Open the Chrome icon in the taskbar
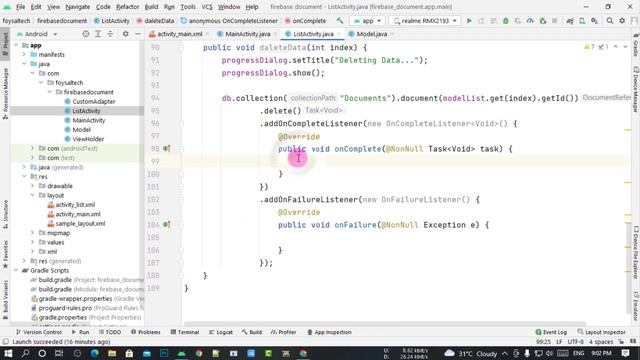The image size is (640, 360). [x=199, y=353]
